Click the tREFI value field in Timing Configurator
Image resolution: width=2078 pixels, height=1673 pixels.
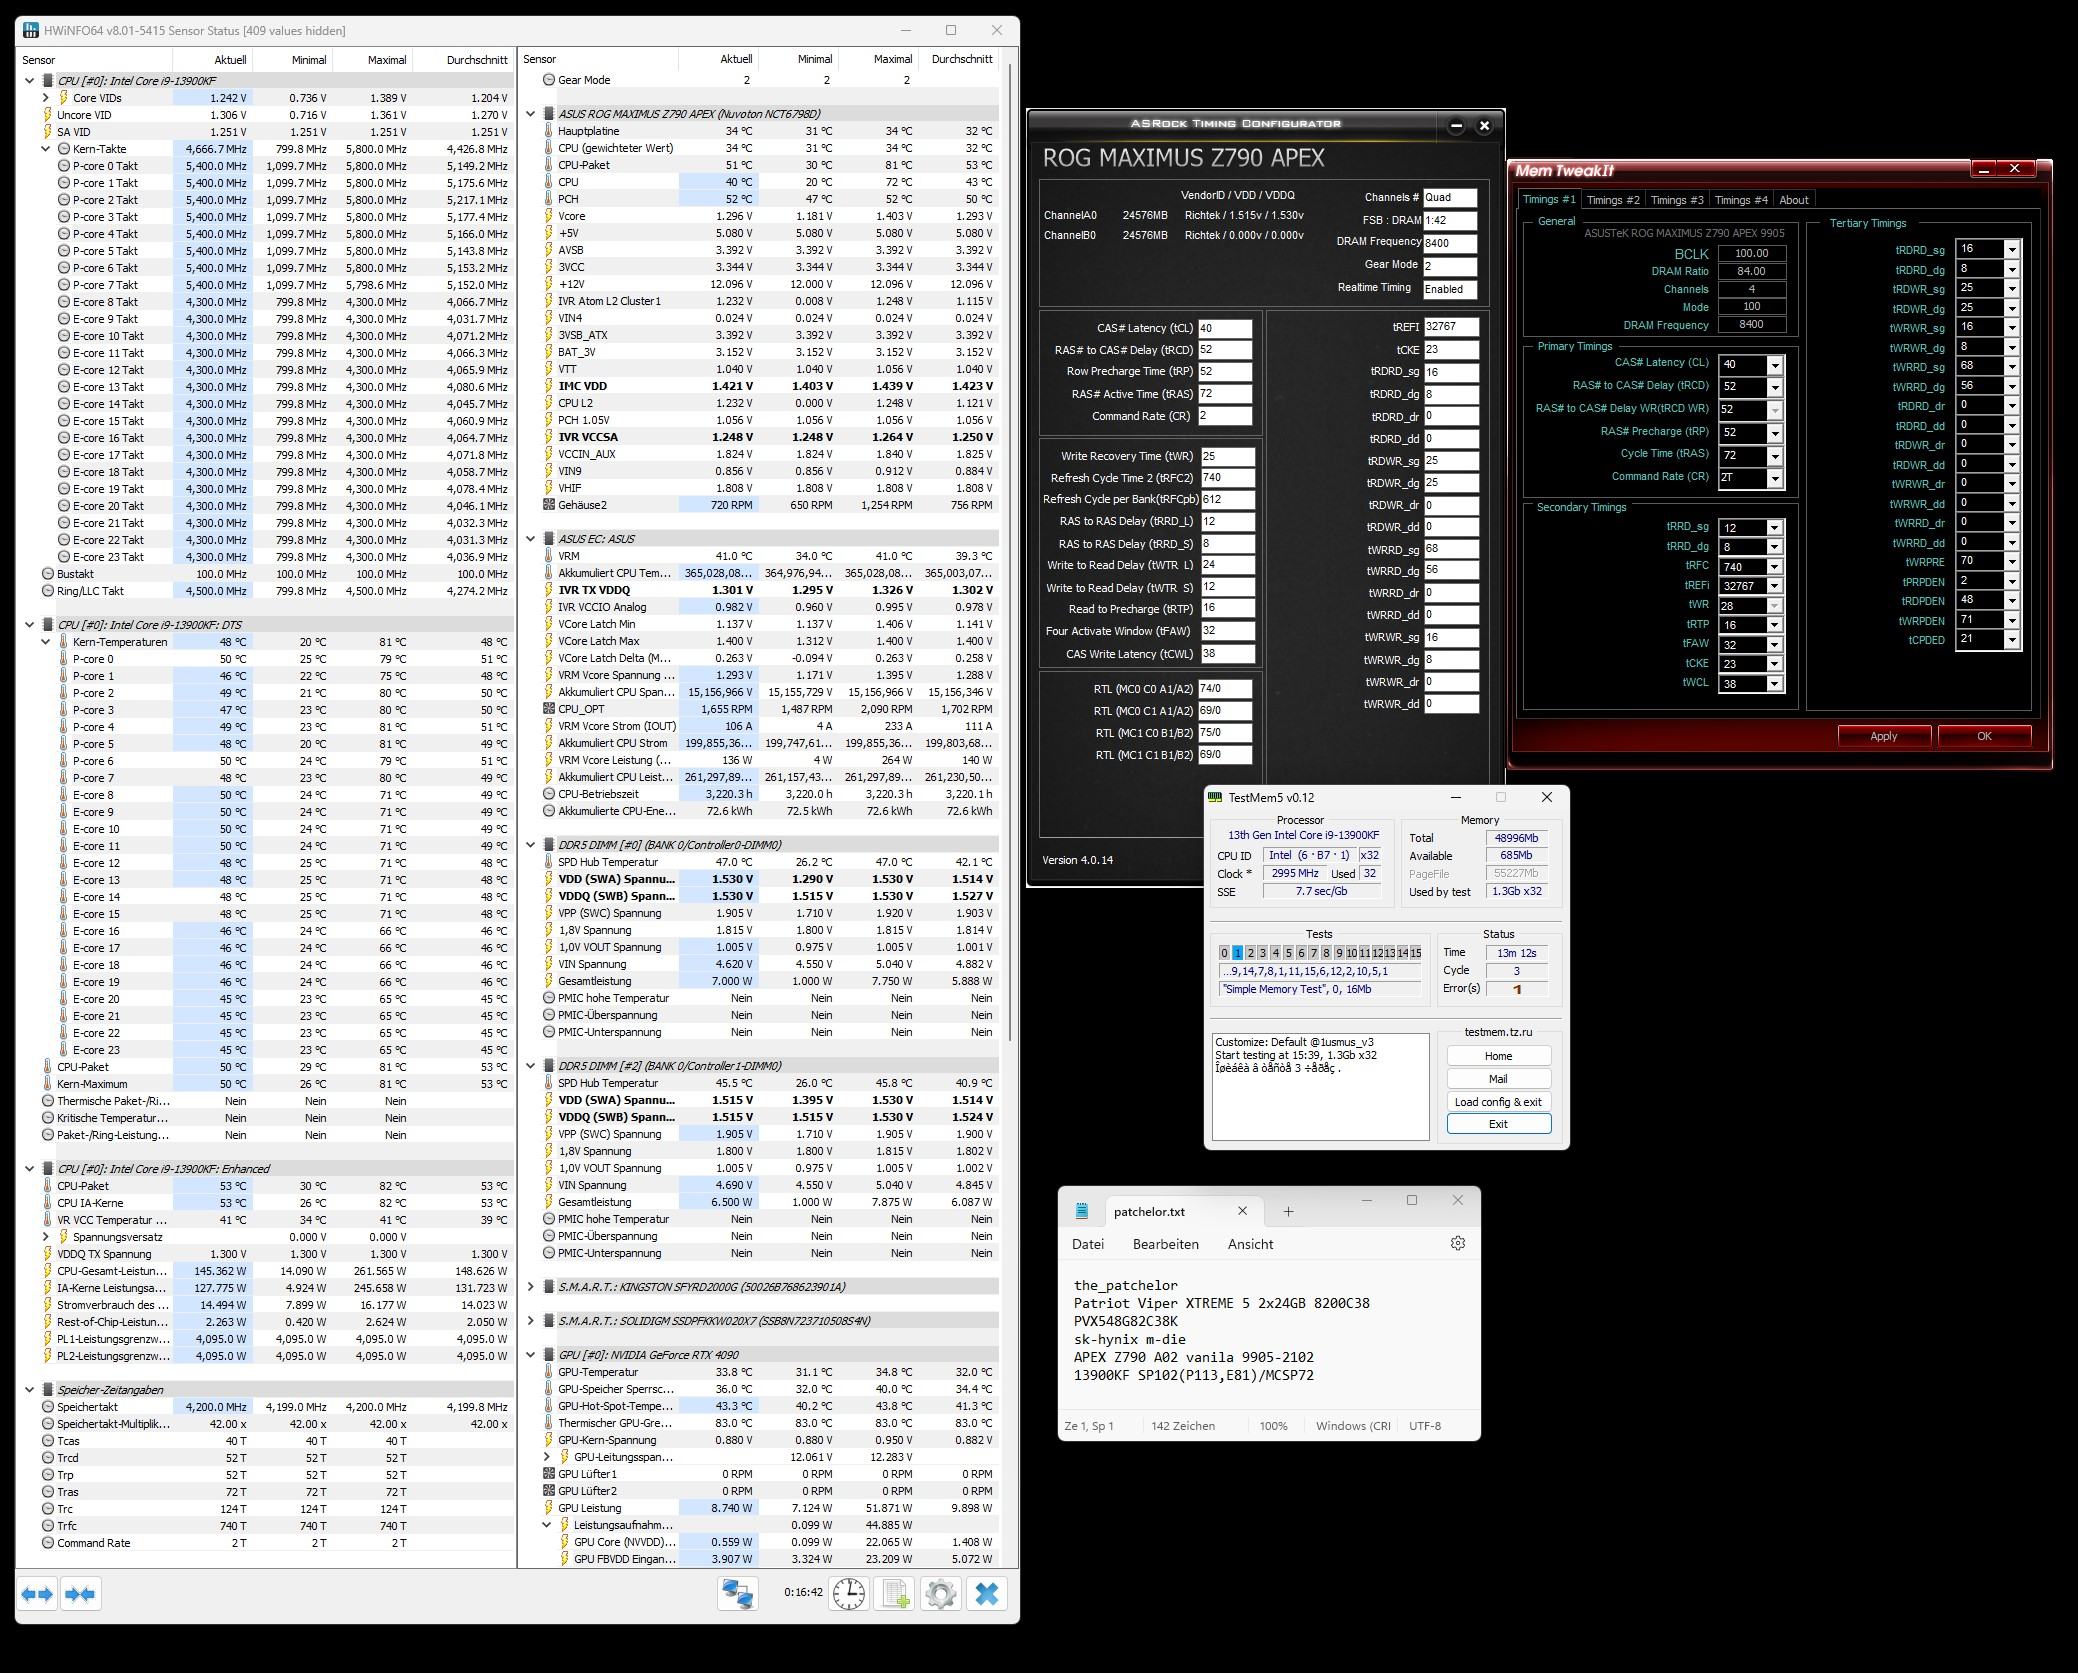tap(1449, 327)
